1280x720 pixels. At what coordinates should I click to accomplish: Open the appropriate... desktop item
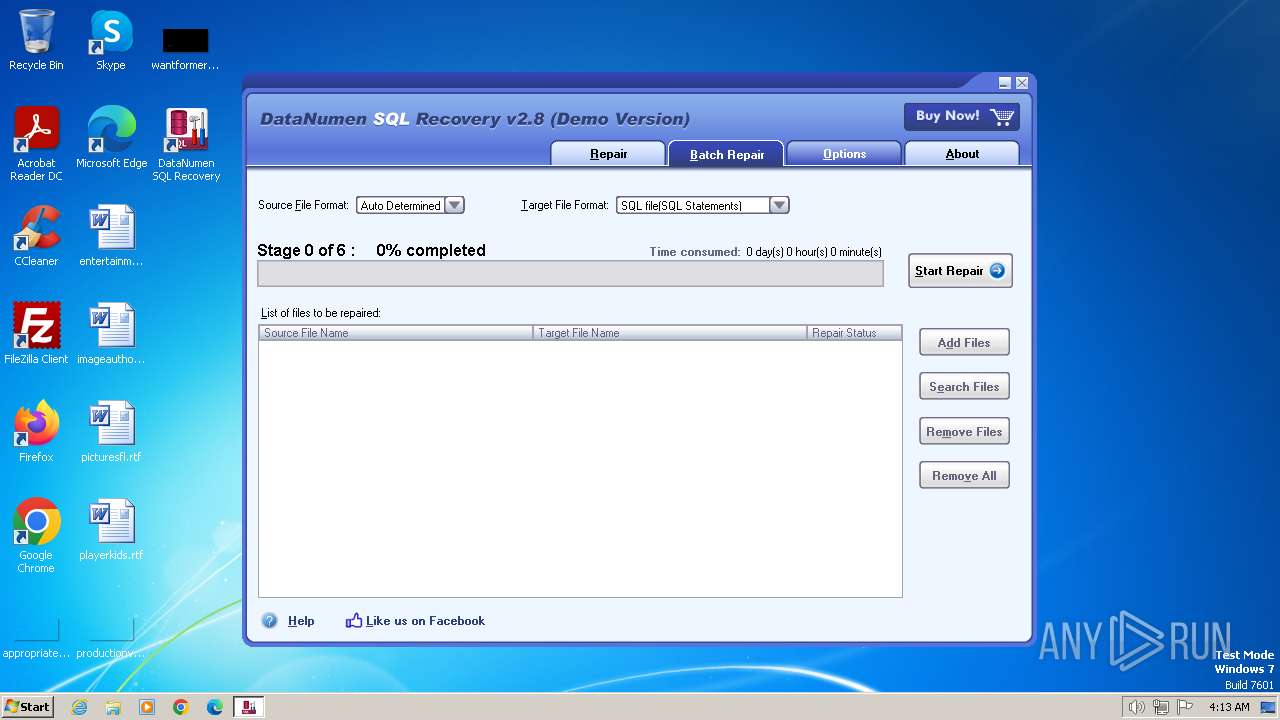36,639
